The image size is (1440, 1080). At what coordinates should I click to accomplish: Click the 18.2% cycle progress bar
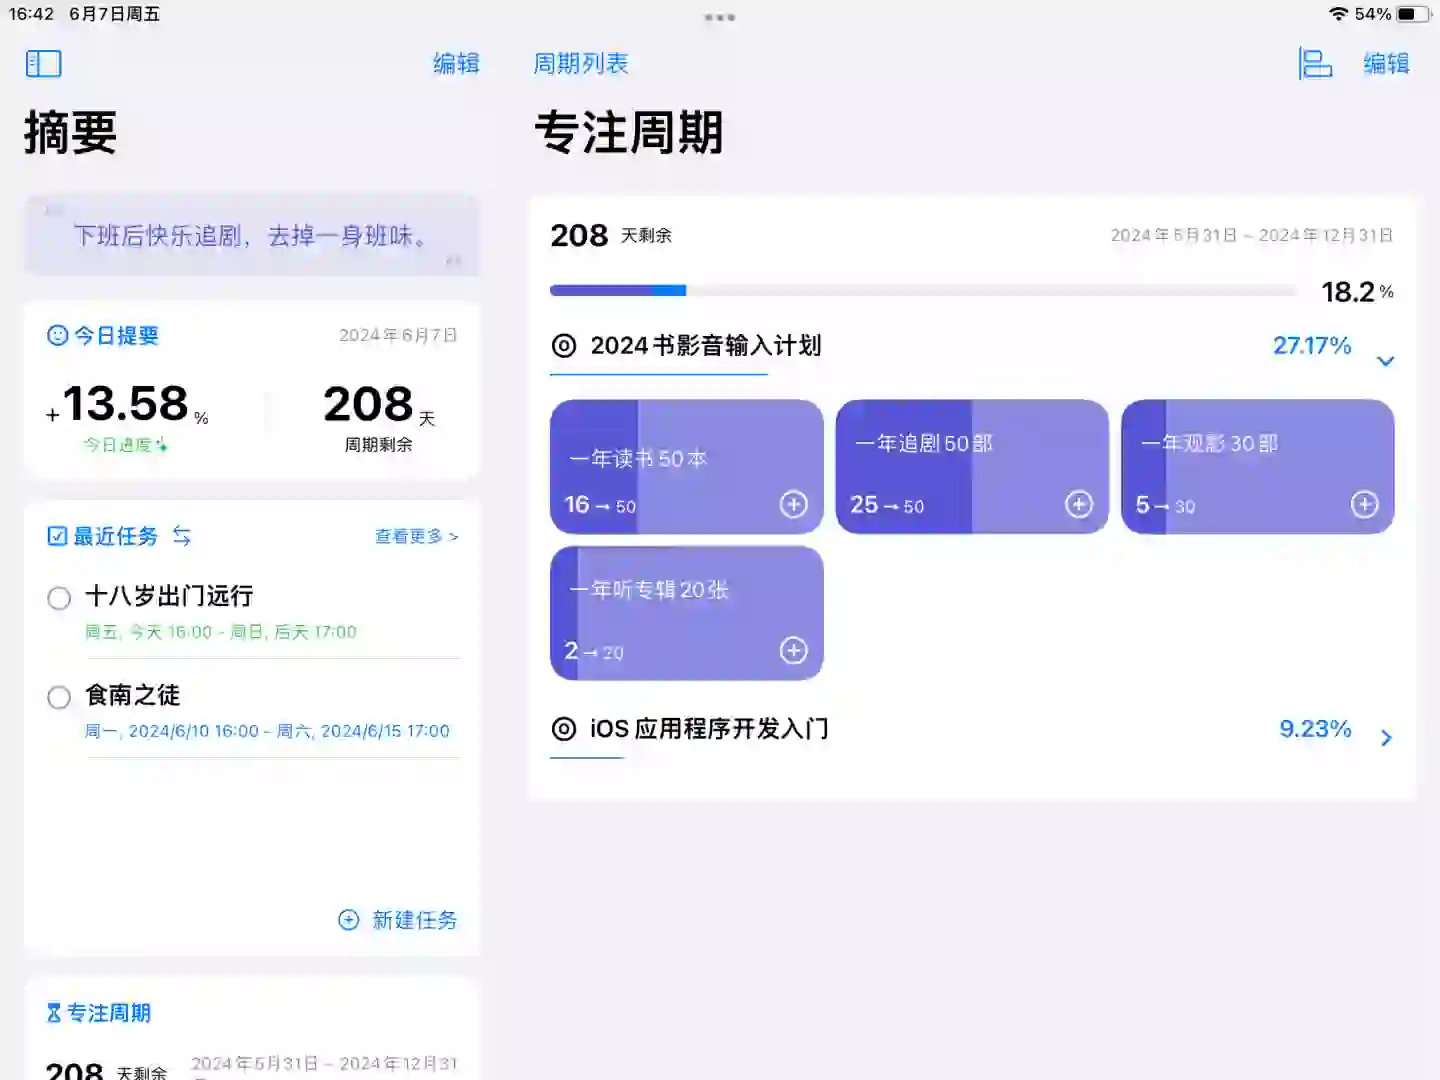coord(920,290)
